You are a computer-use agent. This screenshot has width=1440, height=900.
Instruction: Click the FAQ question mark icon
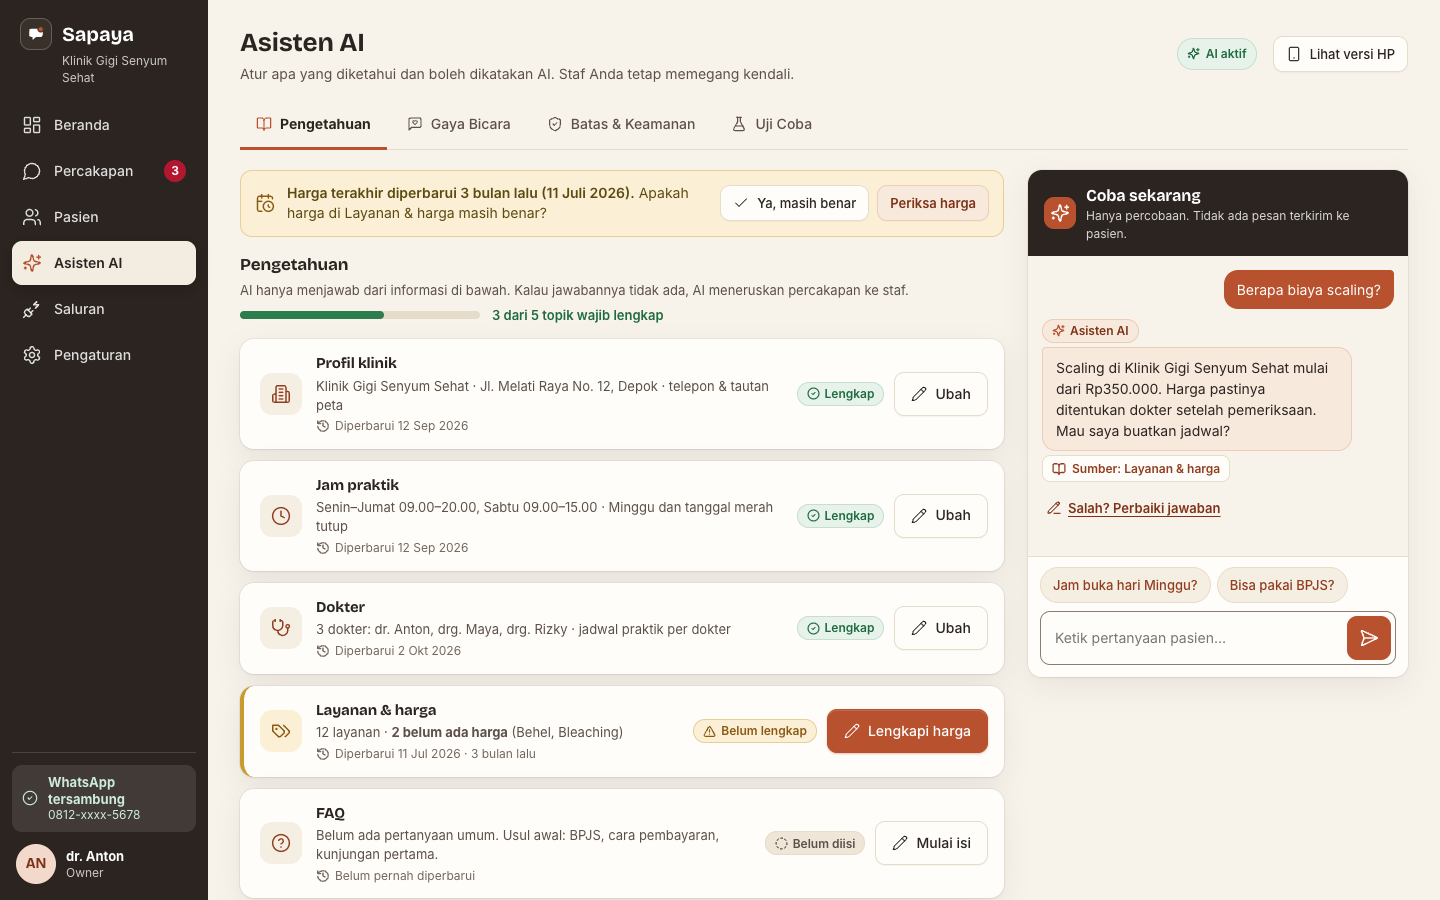click(x=281, y=843)
